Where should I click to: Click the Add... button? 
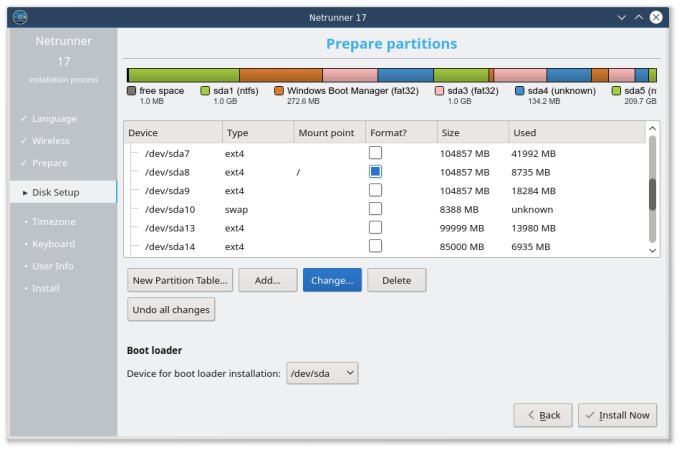(268, 280)
